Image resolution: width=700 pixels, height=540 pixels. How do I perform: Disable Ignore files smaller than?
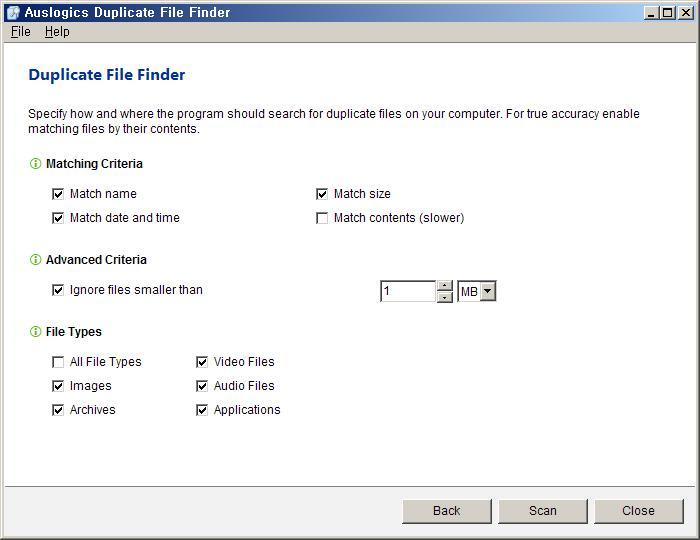tap(58, 290)
